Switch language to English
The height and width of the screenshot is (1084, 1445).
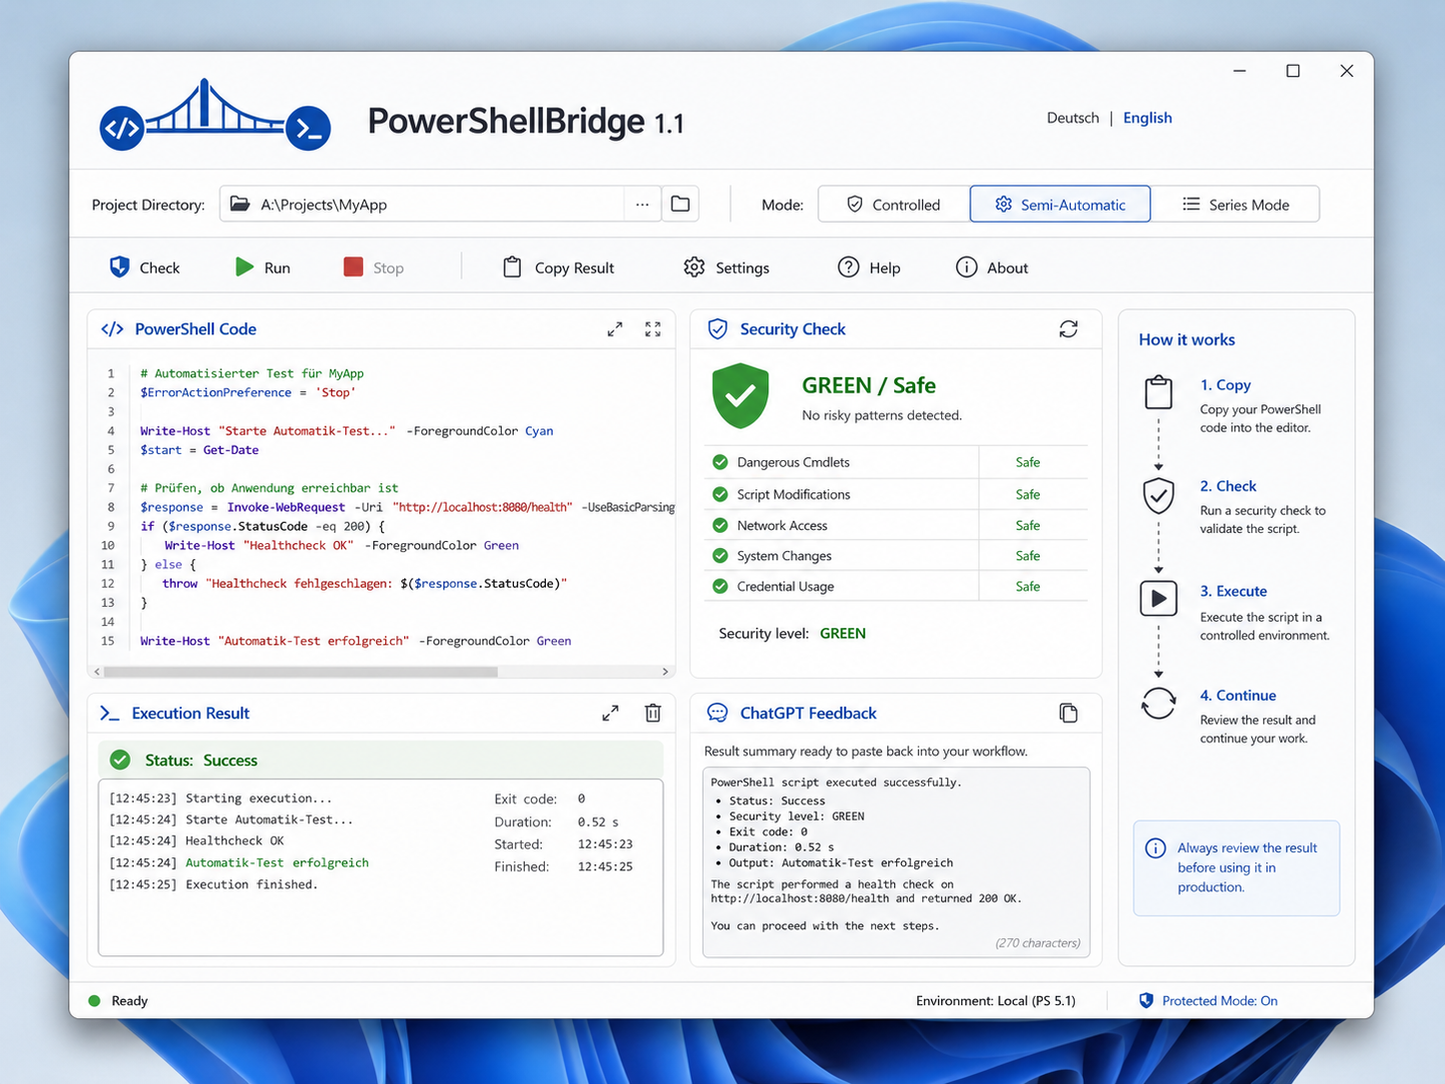[1147, 117]
